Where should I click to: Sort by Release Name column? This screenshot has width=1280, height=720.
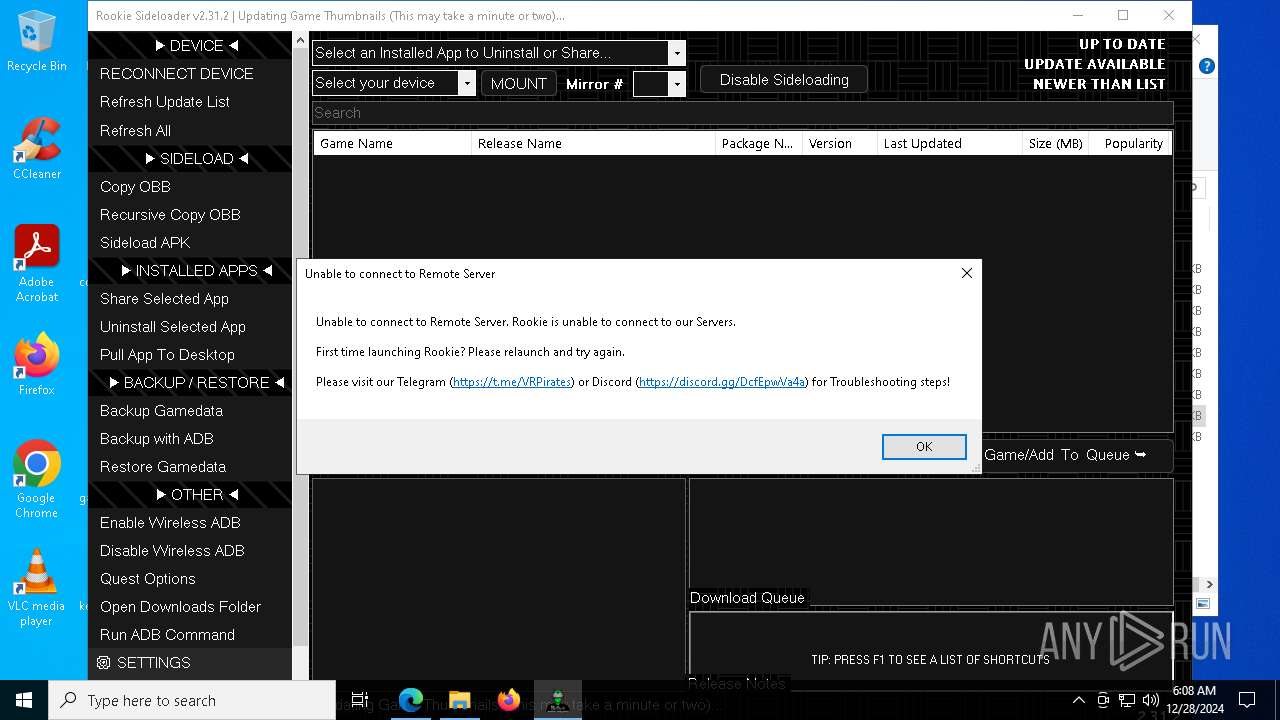(593, 144)
